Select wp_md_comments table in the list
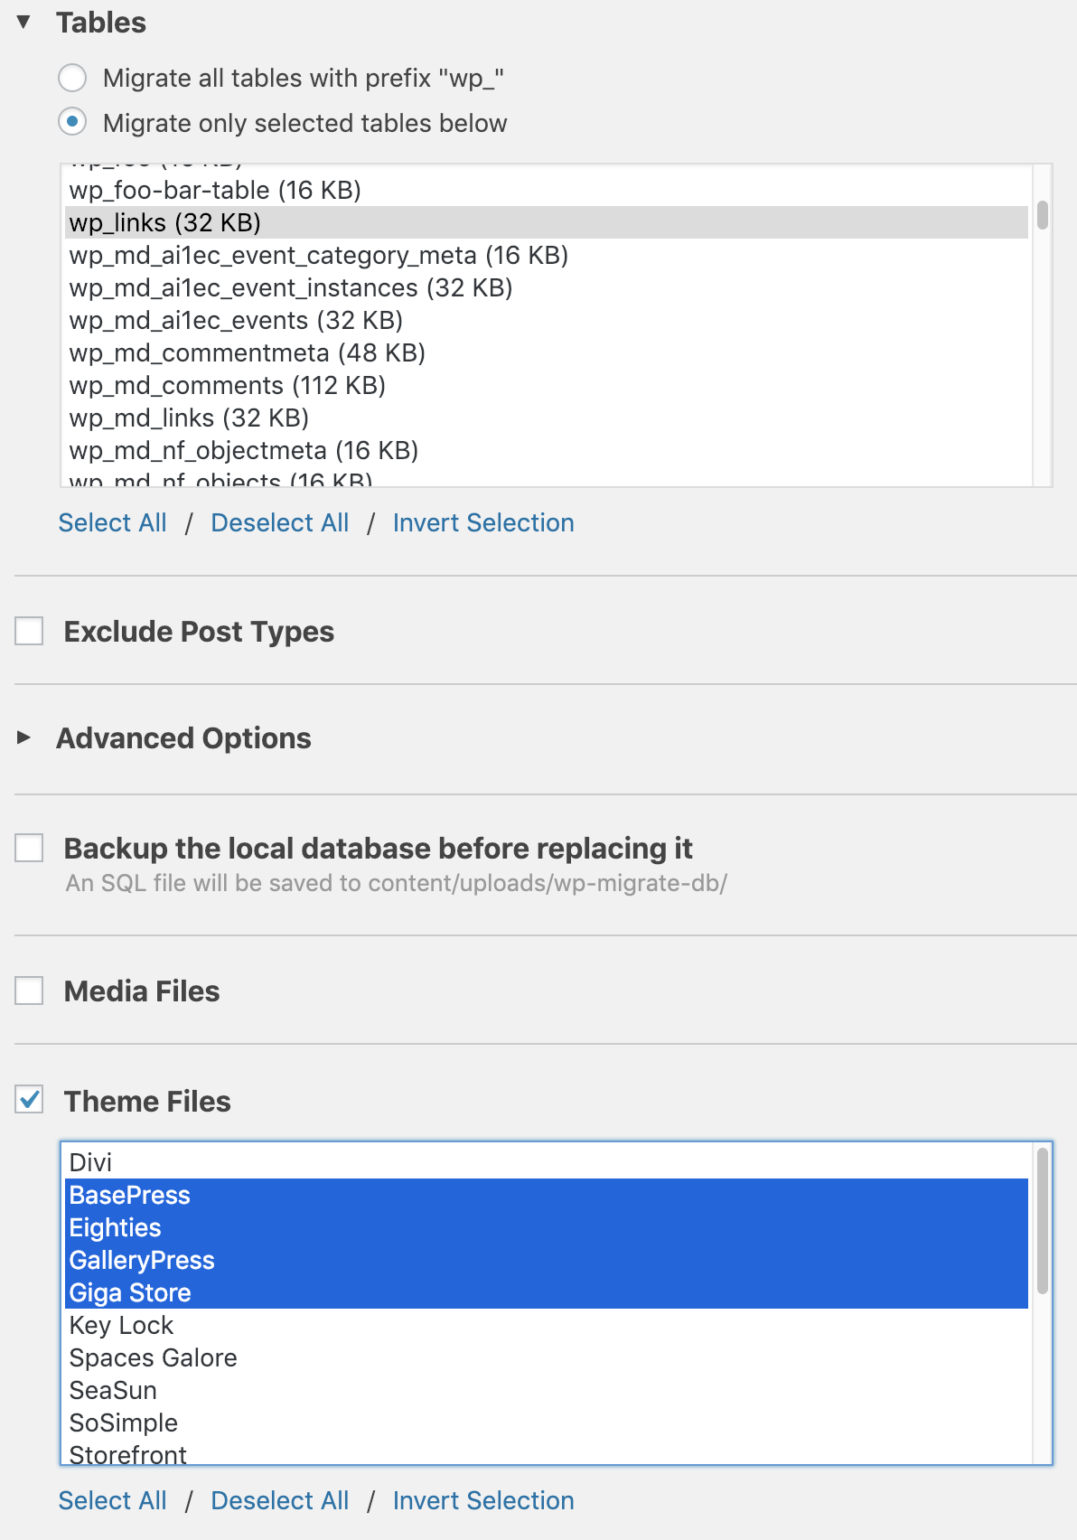Screen dimensions: 1077x1540 pos(227,386)
